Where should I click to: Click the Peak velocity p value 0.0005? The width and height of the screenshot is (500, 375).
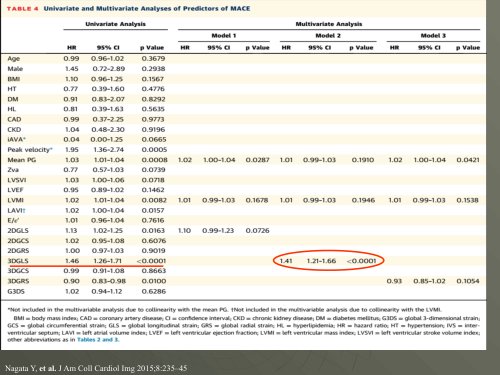pos(154,150)
